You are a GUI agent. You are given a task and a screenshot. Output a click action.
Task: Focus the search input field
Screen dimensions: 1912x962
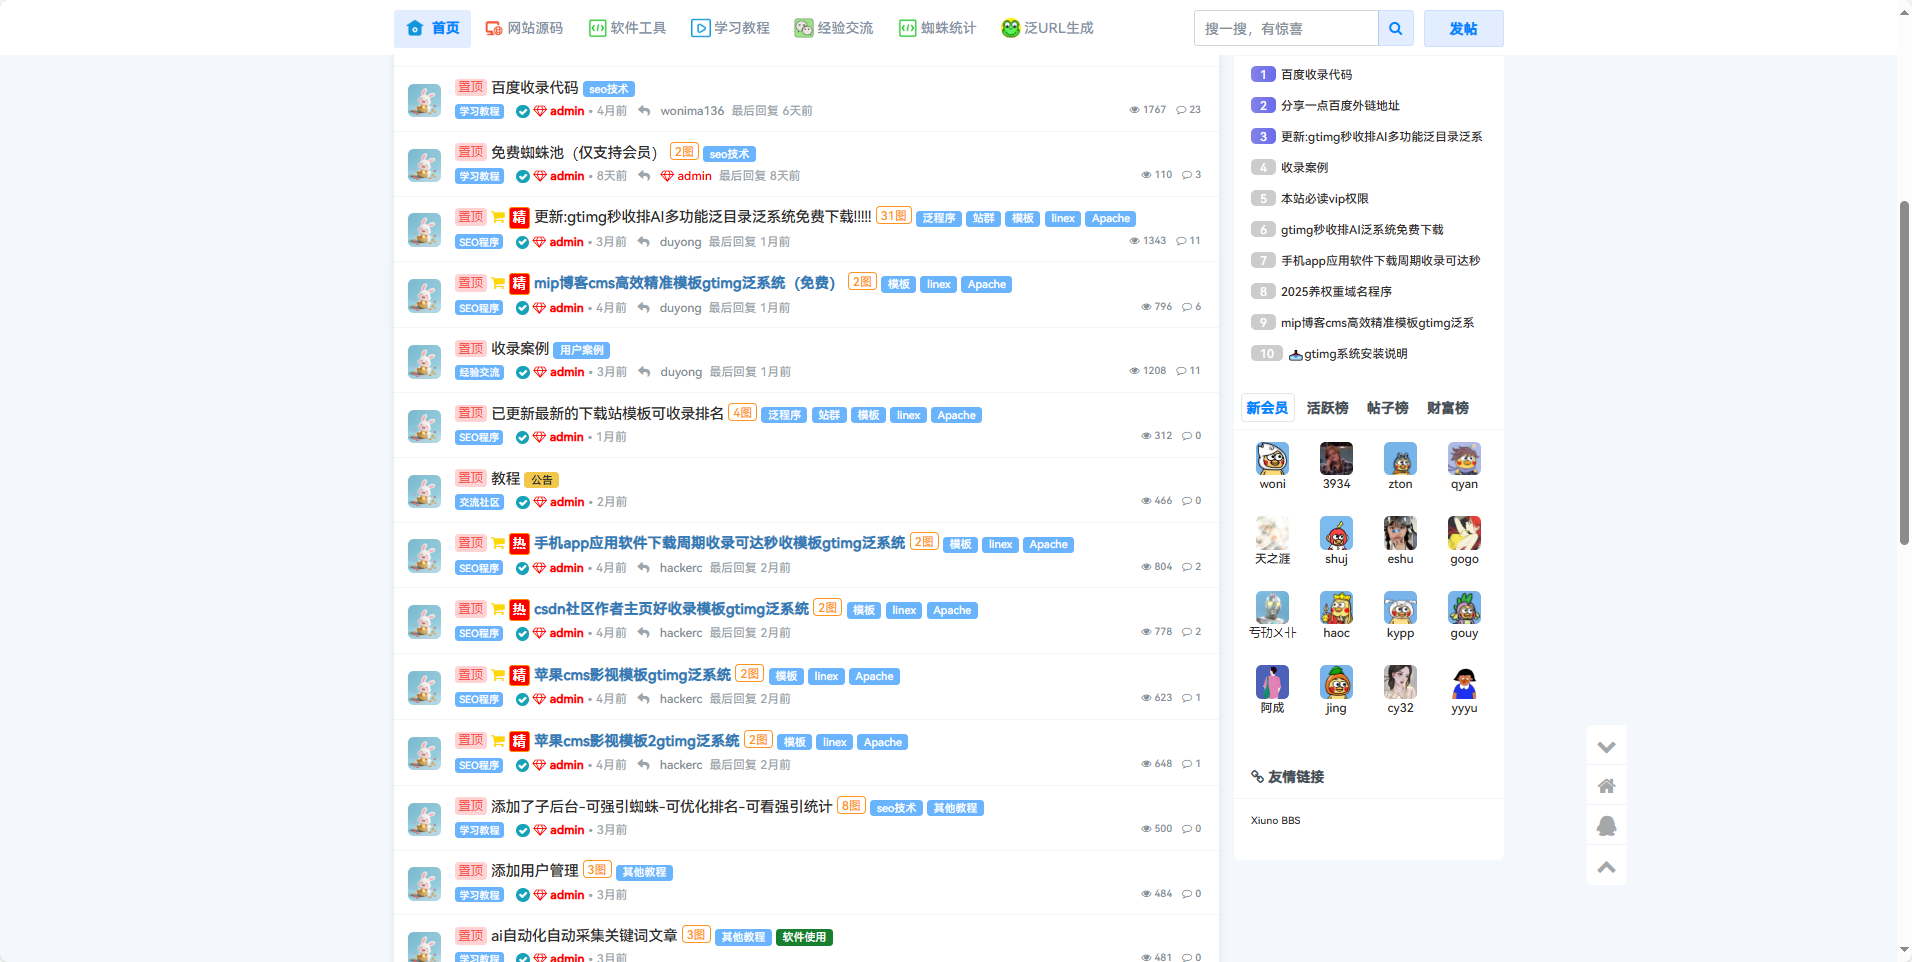1286,29
